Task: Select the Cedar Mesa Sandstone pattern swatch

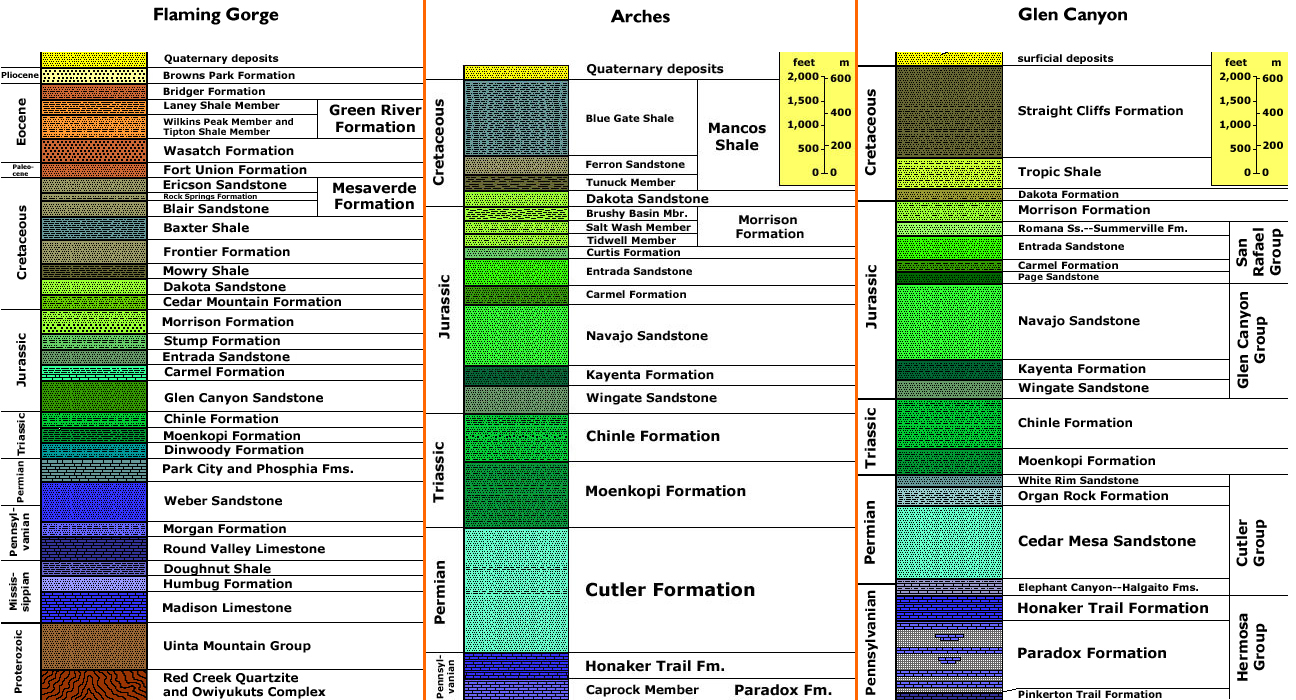Action: click(x=948, y=541)
